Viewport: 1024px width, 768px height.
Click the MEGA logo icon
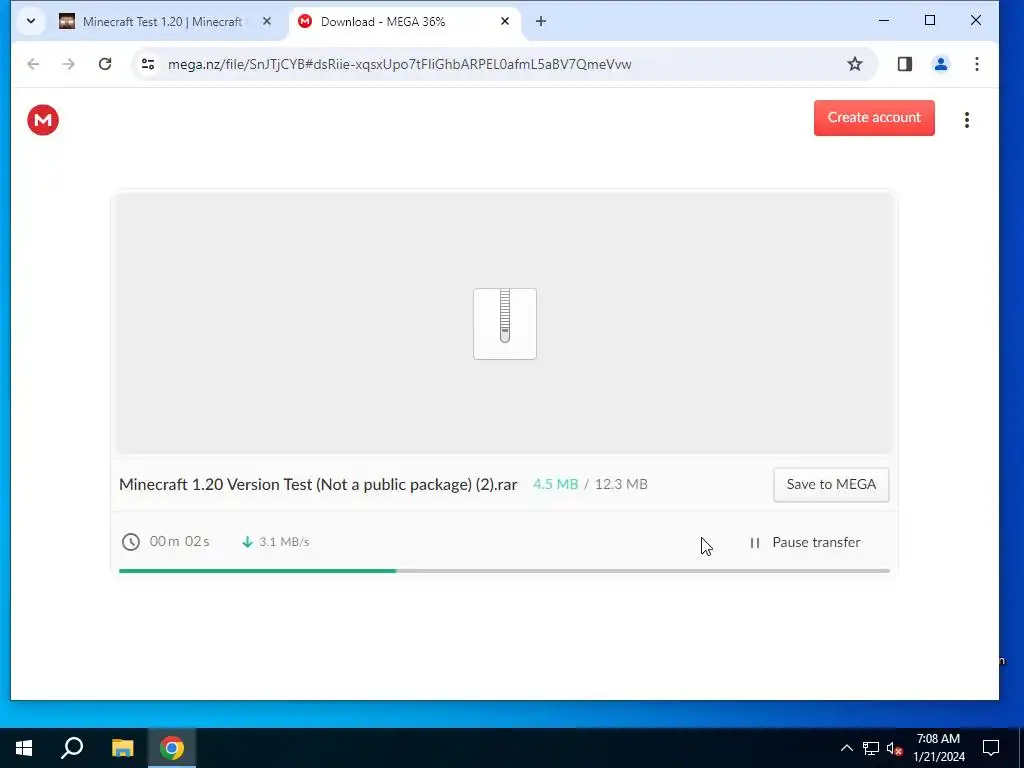point(43,120)
